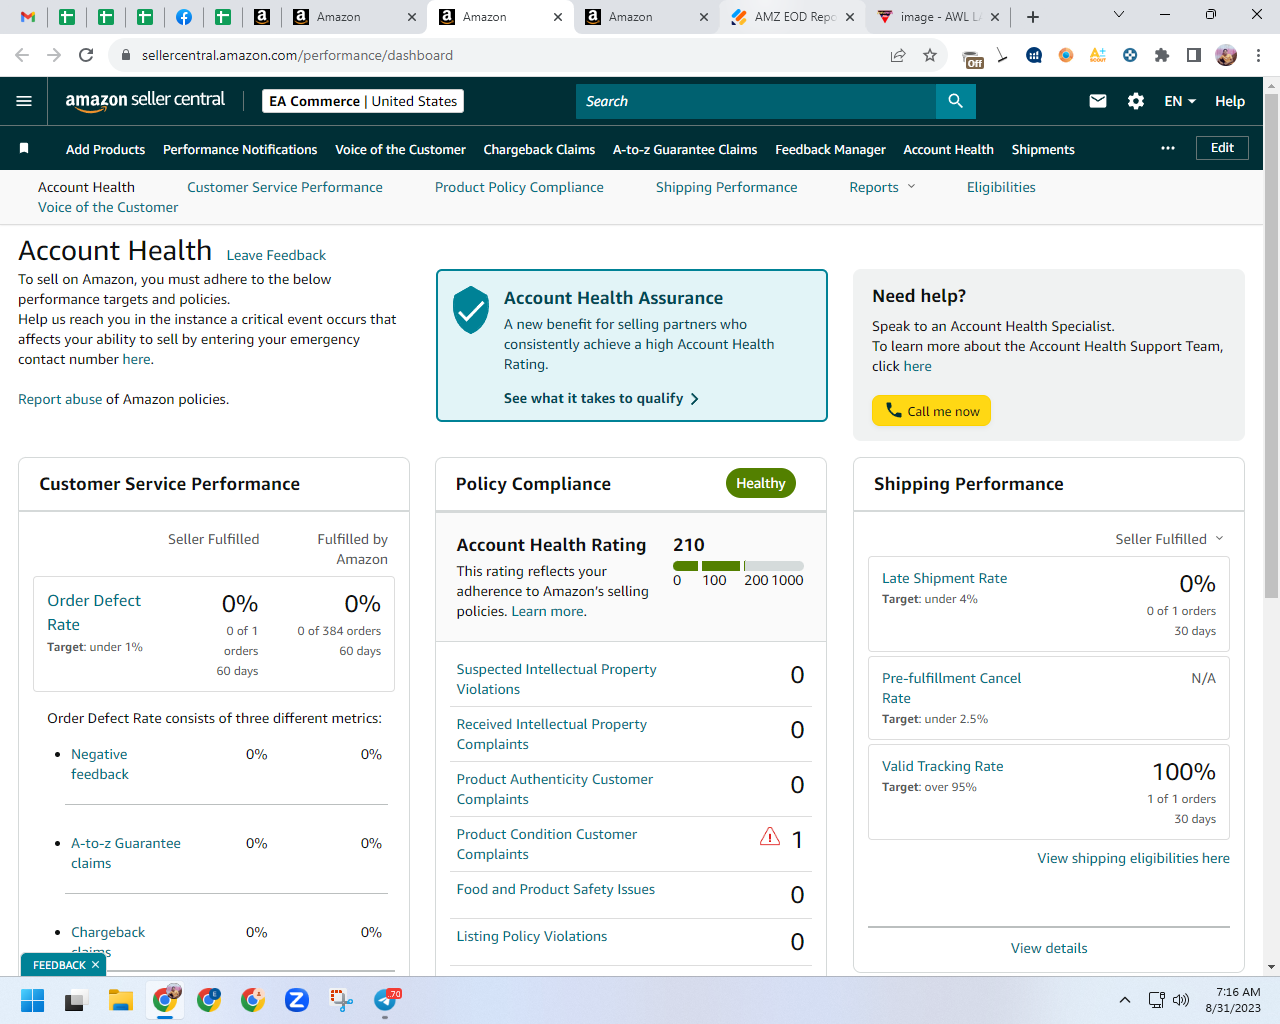This screenshot has height=1024, width=1280.
Task: Click the browser address bar URL
Action: (x=297, y=55)
